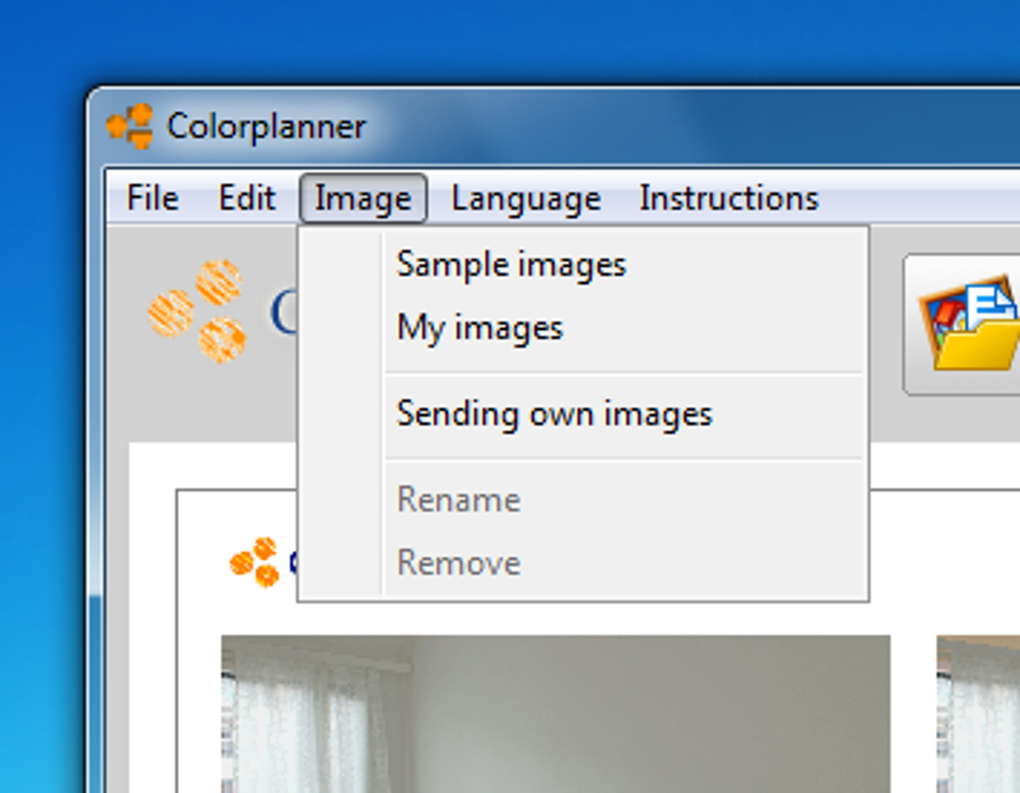This screenshot has height=793, width=1020.
Task: Click the Colorplanner window title text
Action: (x=266, y=126)
